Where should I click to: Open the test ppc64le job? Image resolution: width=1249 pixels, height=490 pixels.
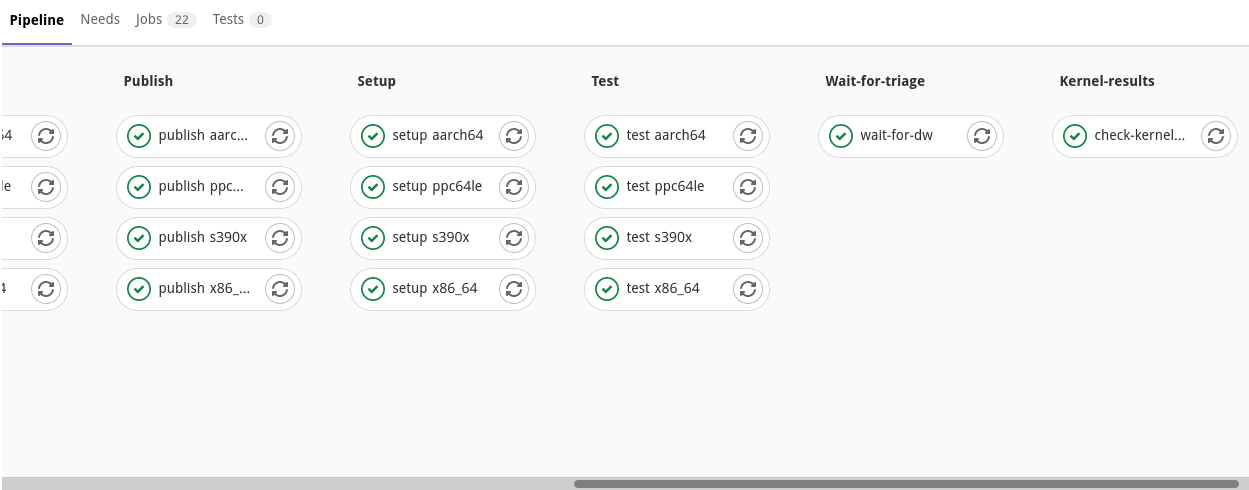[x=665, y=187]
